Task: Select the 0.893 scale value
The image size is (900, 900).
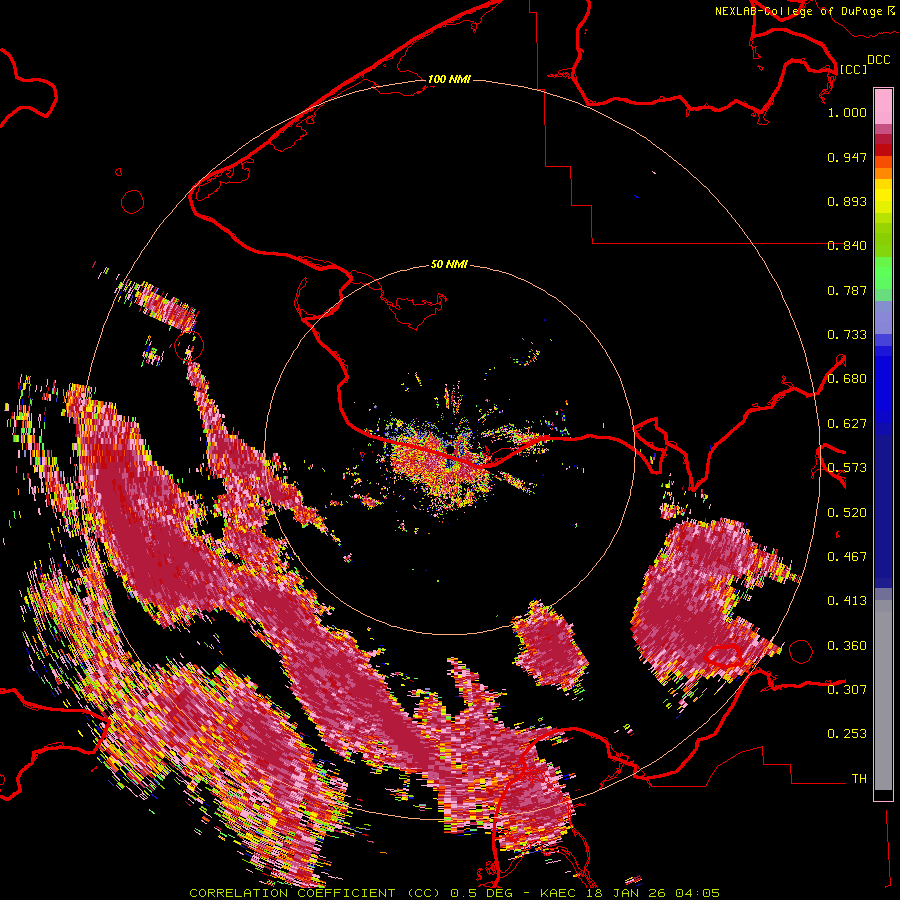Action: (847, 201)
